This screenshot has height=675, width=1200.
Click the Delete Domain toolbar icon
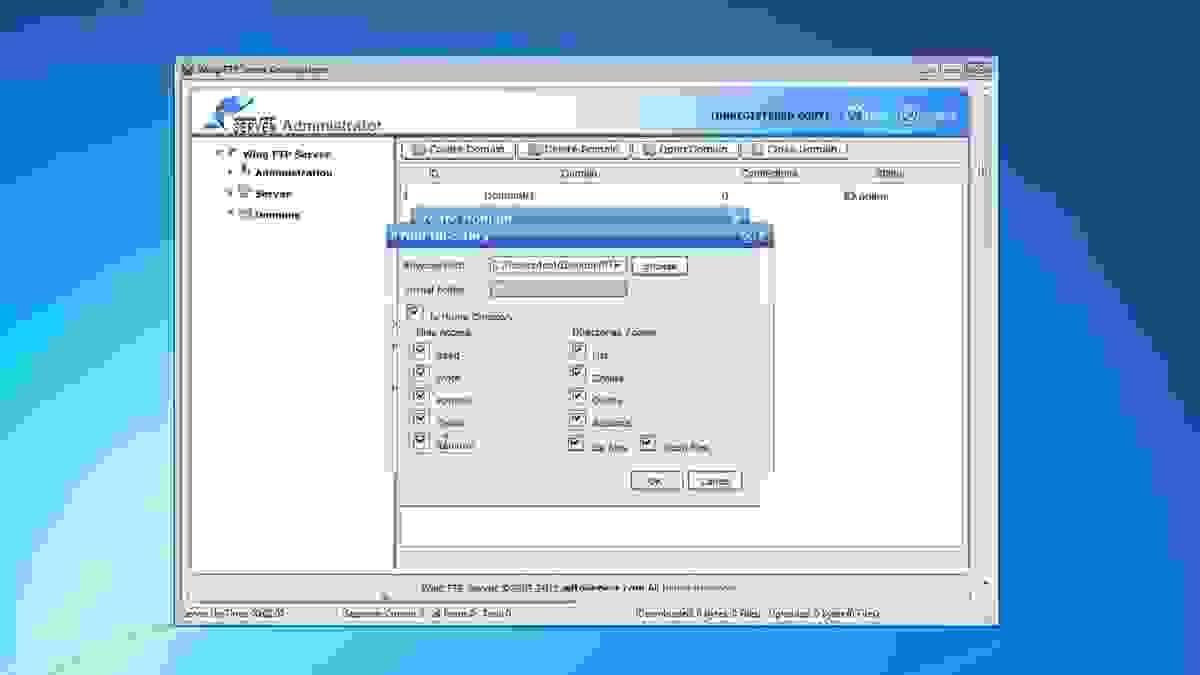tap(530, 149)
